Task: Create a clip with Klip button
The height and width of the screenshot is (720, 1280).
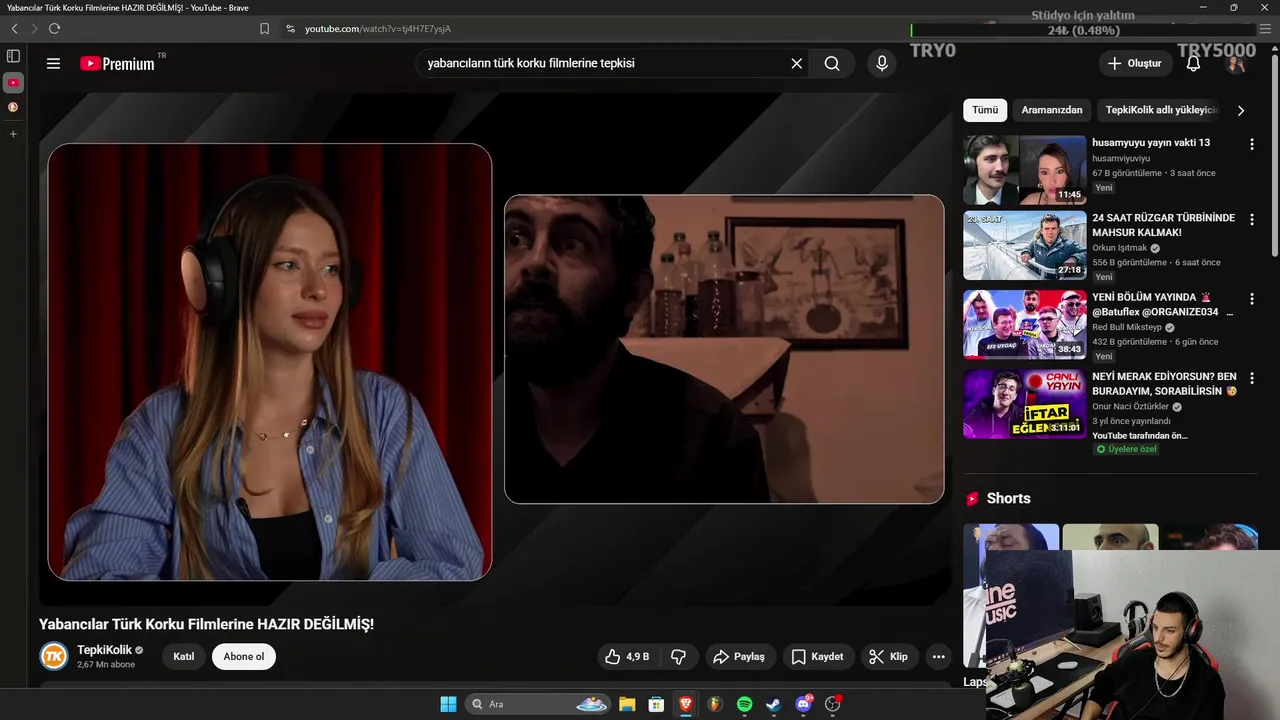Action: point(889,657)
